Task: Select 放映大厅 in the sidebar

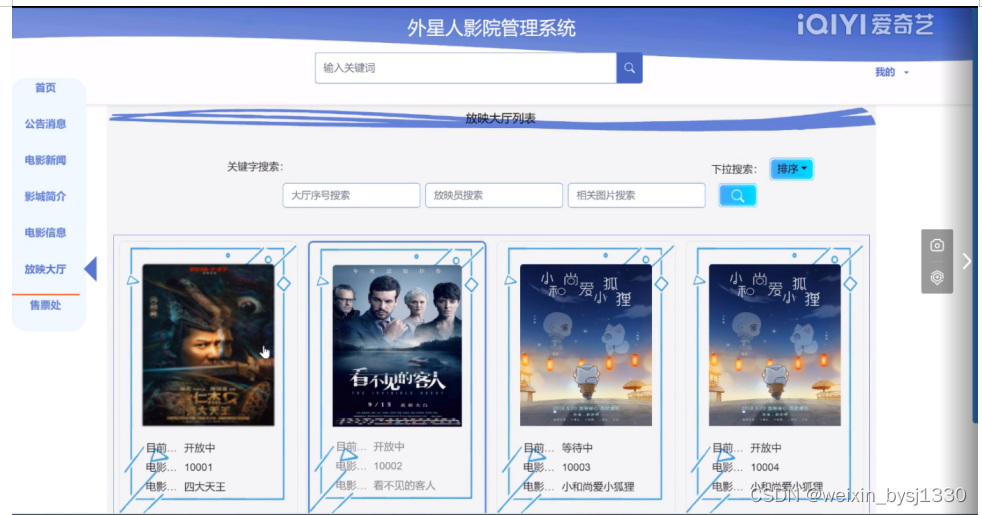Action: coord(45,269)
